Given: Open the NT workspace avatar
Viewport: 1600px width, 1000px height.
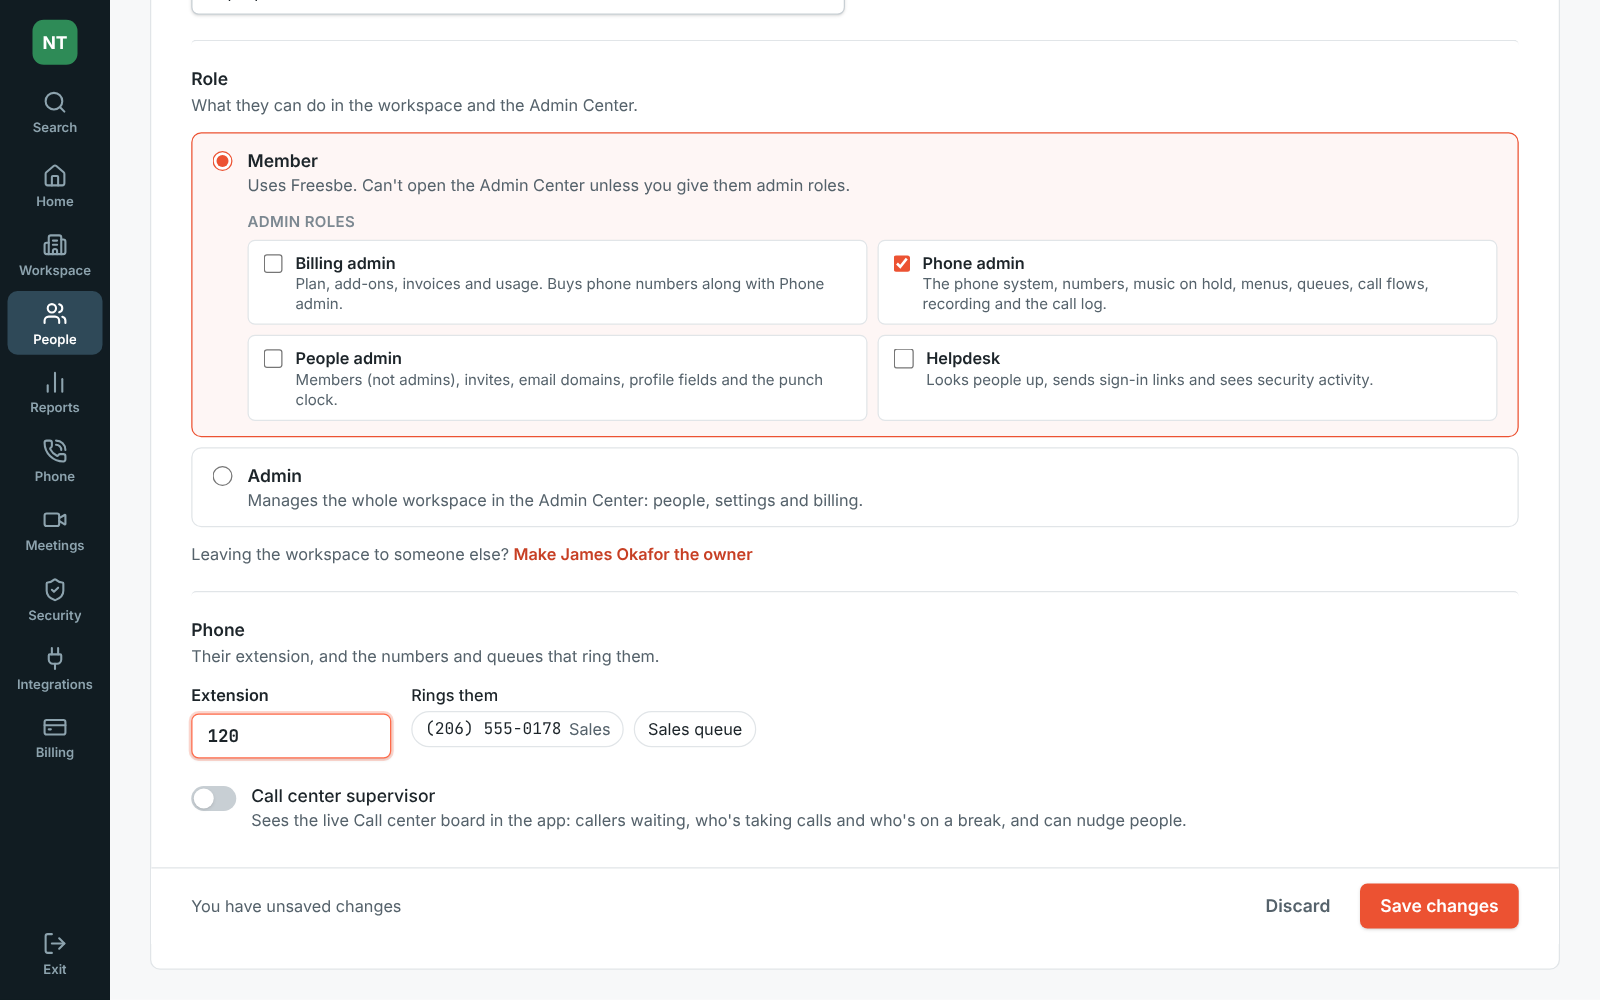Looking at the screenshot, I should pyautogui.click(x=55, y=43).
